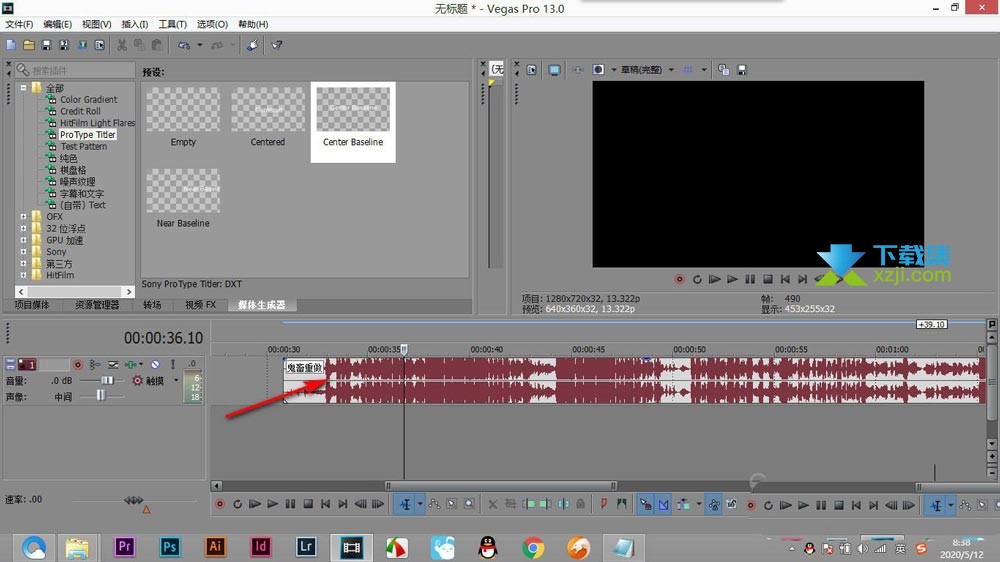Select Test Pattern generator
This screenshot has height=562, width=1000.
tap(84, 146)
